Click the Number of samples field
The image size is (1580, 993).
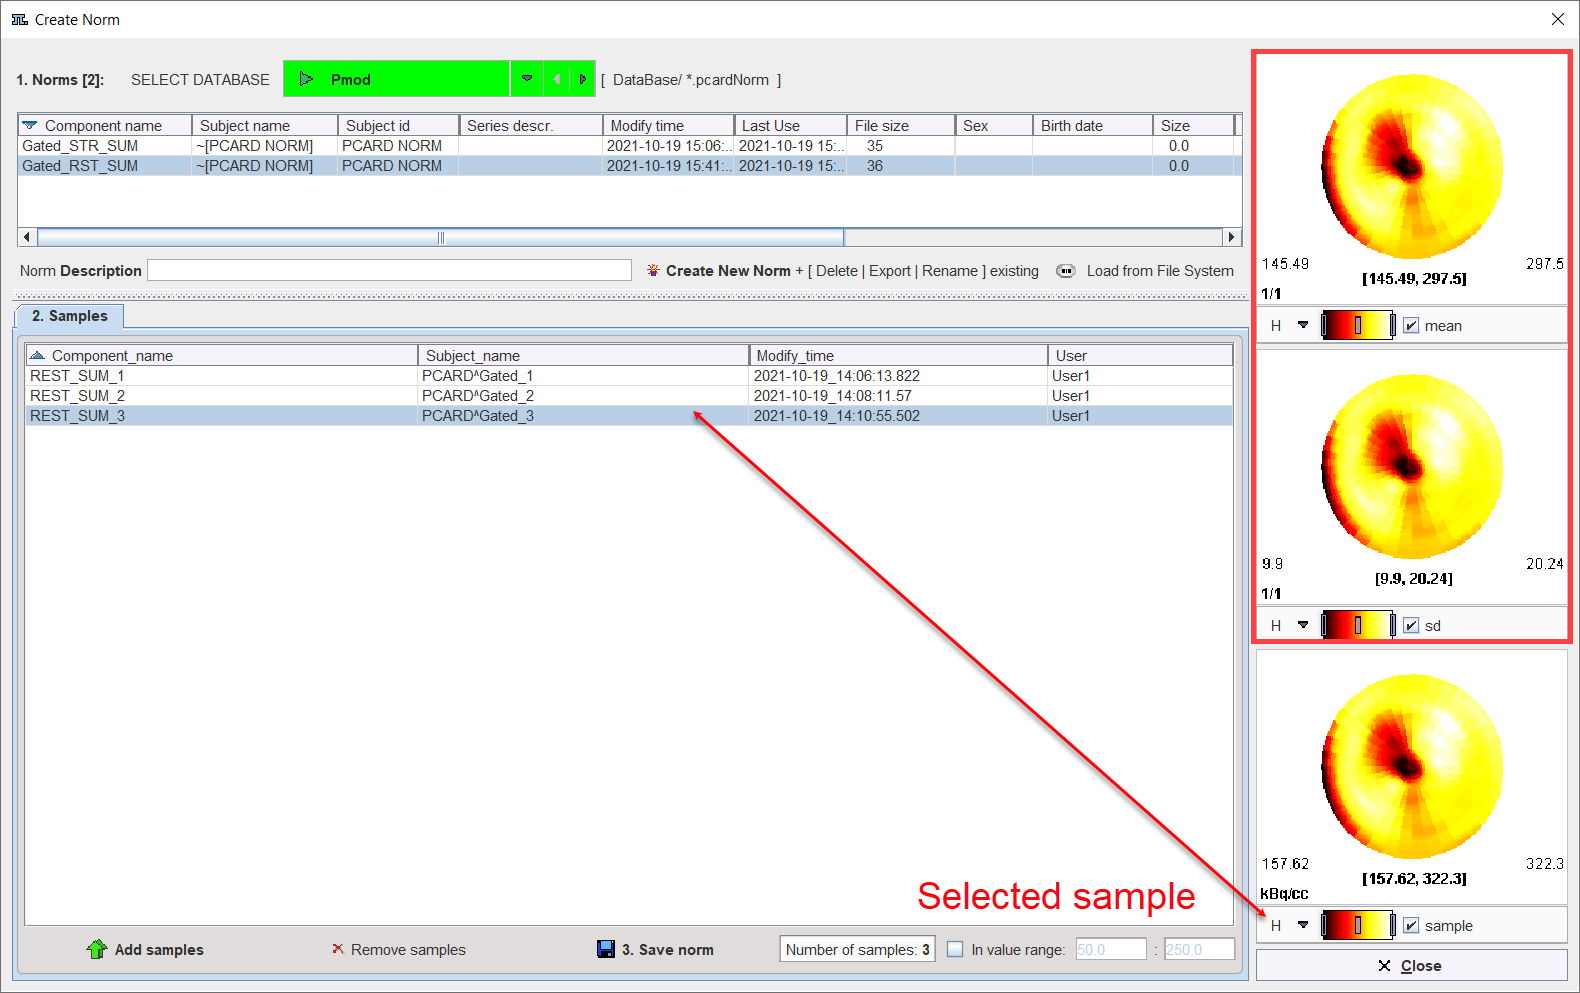pos(857,949)
